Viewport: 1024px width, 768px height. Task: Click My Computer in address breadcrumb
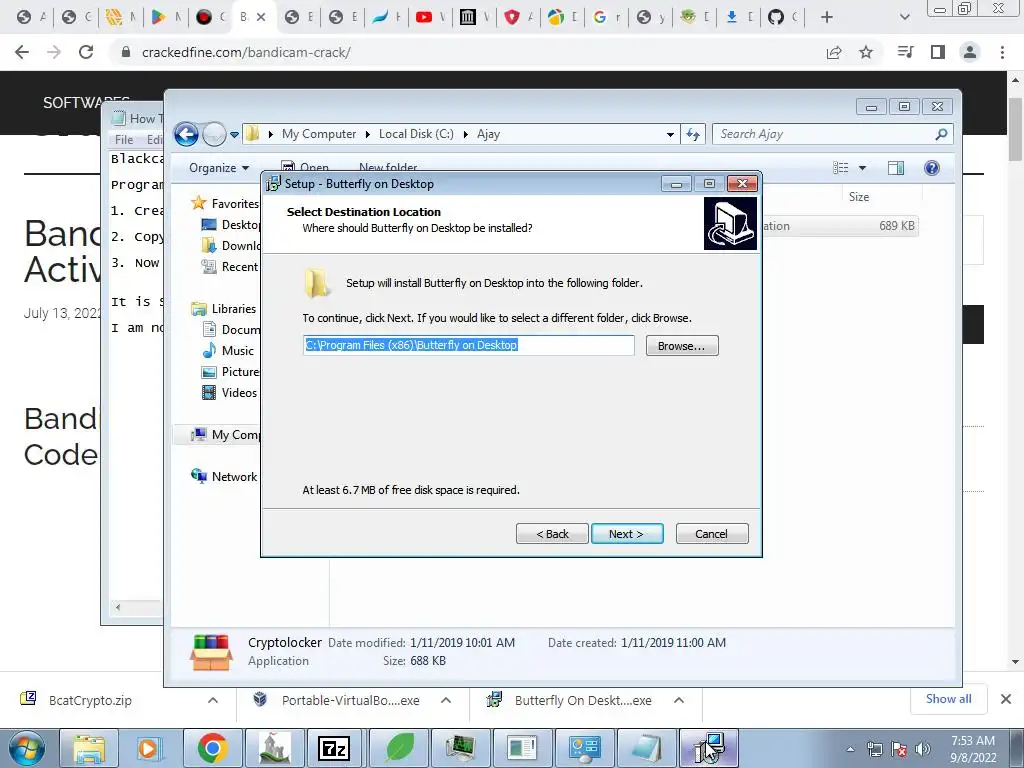pyautogui.click(x=319, y=134)
